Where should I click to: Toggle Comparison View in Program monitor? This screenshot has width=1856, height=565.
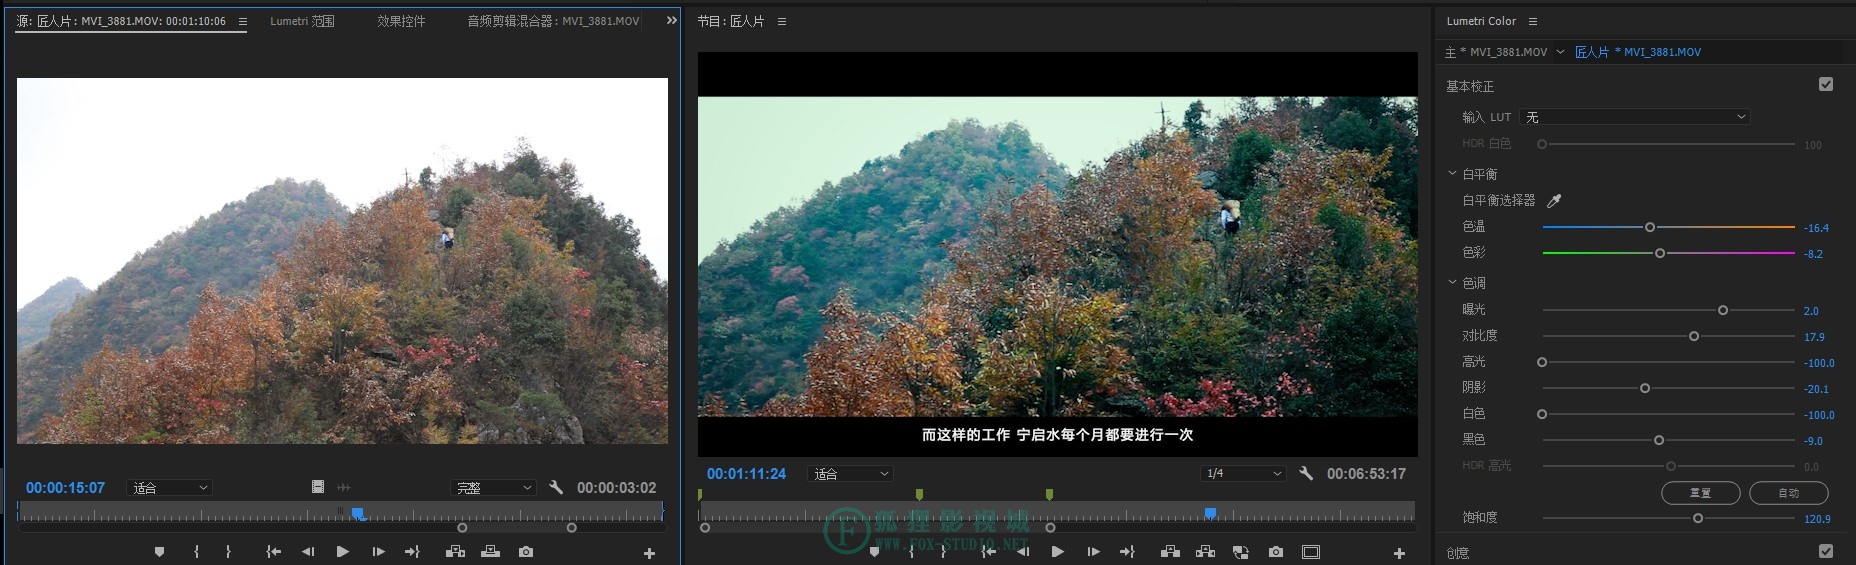click(x=1241, y=552)
